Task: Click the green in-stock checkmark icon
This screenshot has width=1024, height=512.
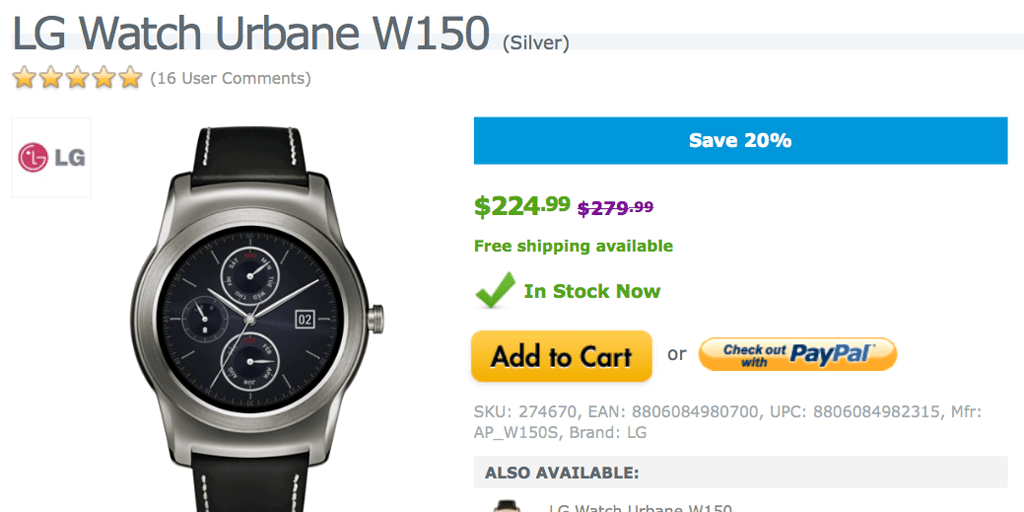Action: pyautogui.click(x=495, y=291)
